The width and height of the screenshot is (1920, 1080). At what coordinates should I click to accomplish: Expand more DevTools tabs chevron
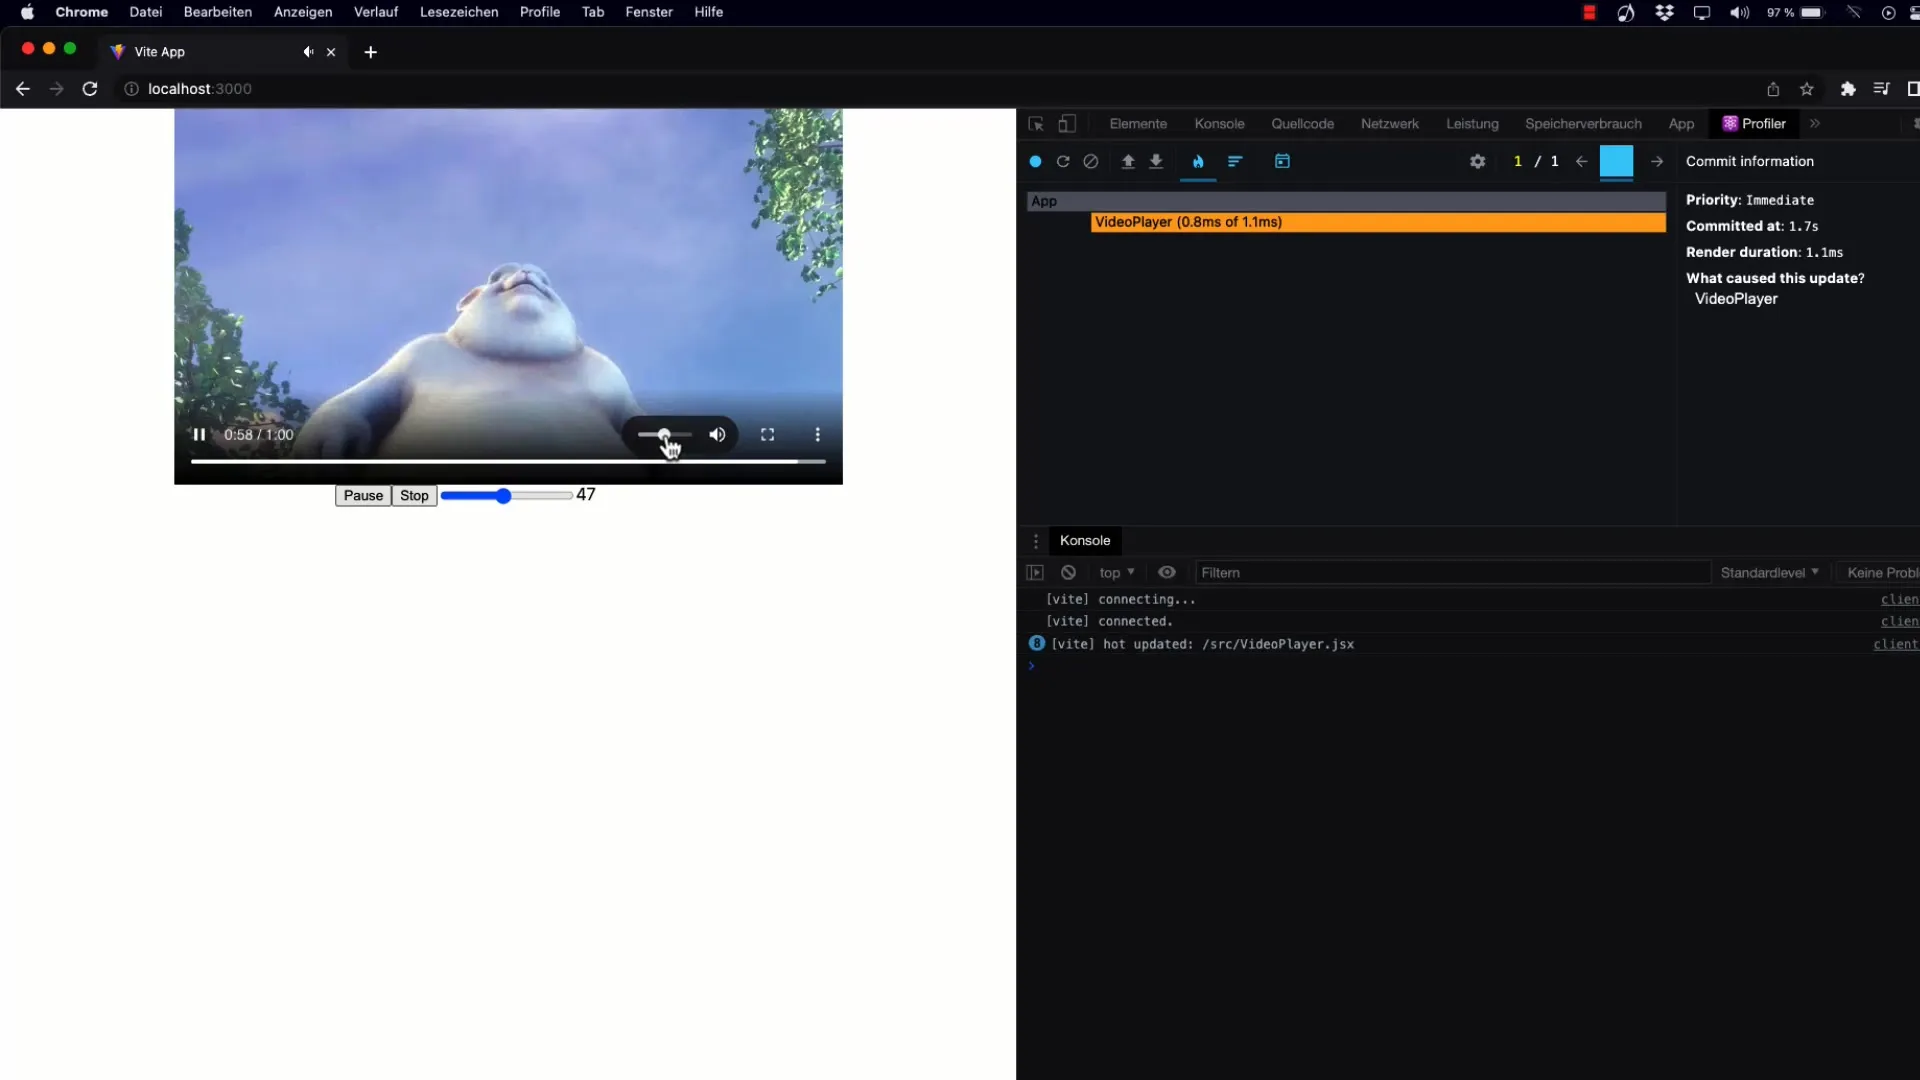(1814, 124)
